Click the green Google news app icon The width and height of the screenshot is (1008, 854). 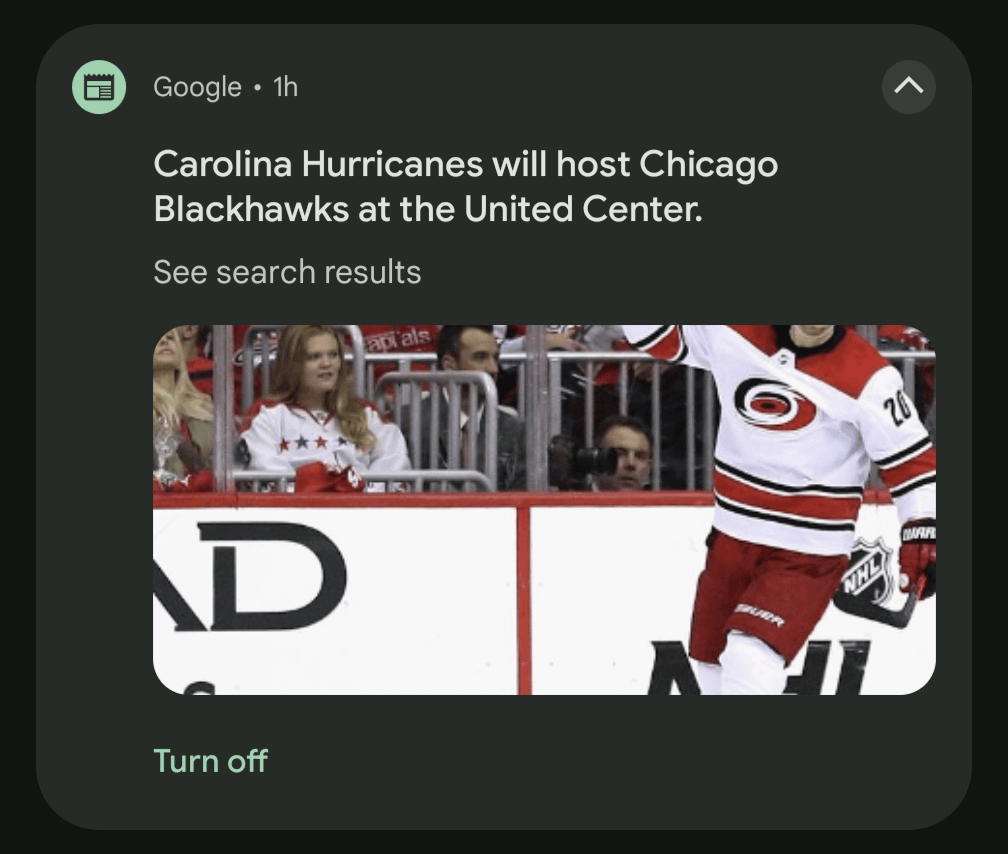99,87
